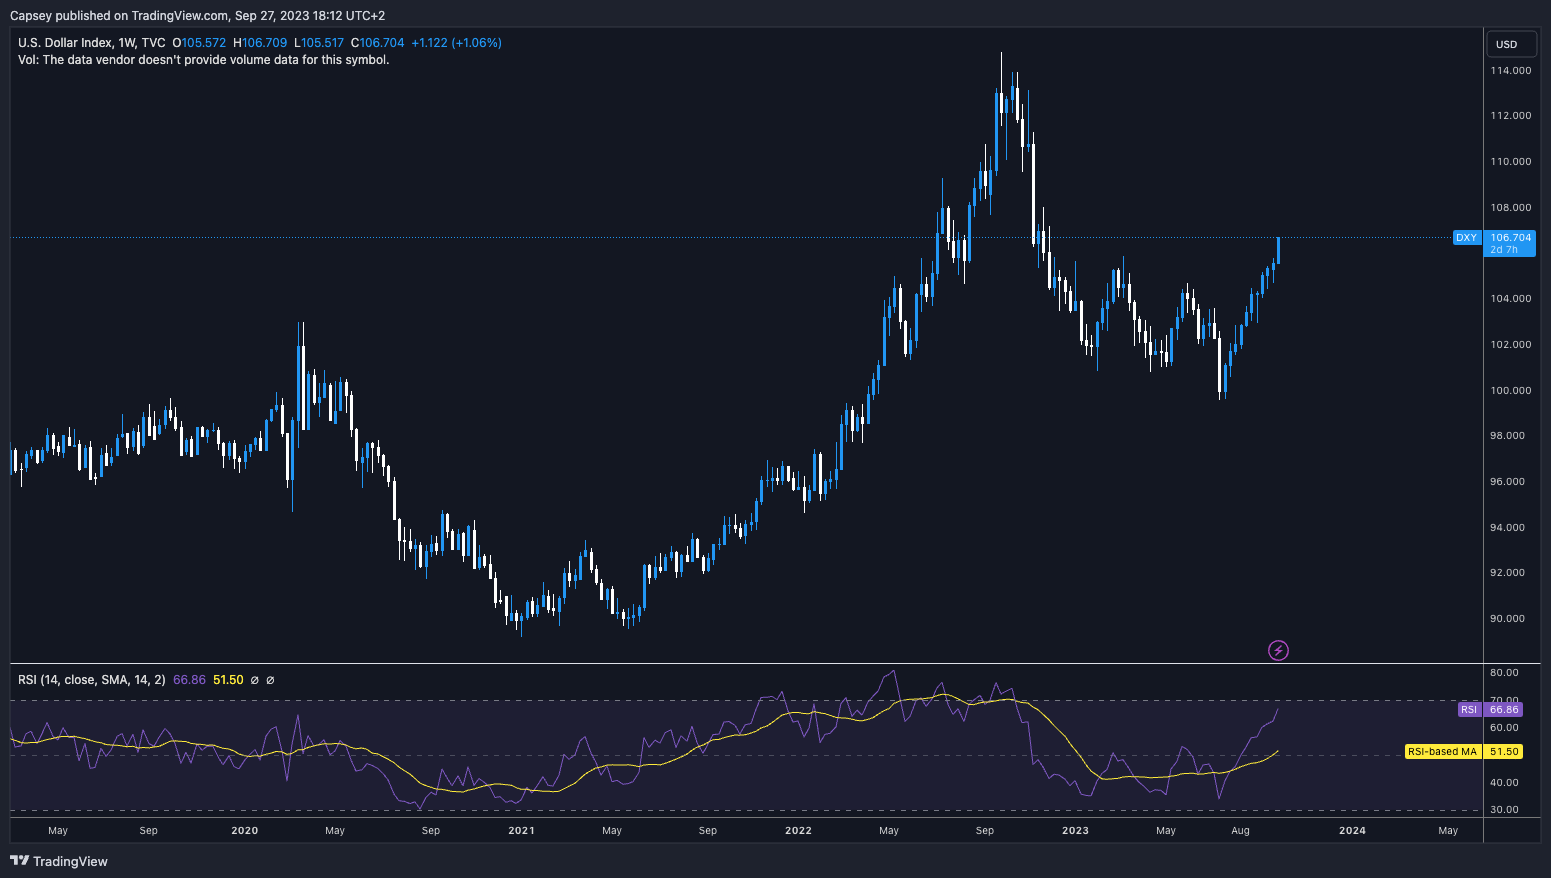Click the 114.000 level on the price scale
Screen dimensions: 1551x878
coord(1510,71)
